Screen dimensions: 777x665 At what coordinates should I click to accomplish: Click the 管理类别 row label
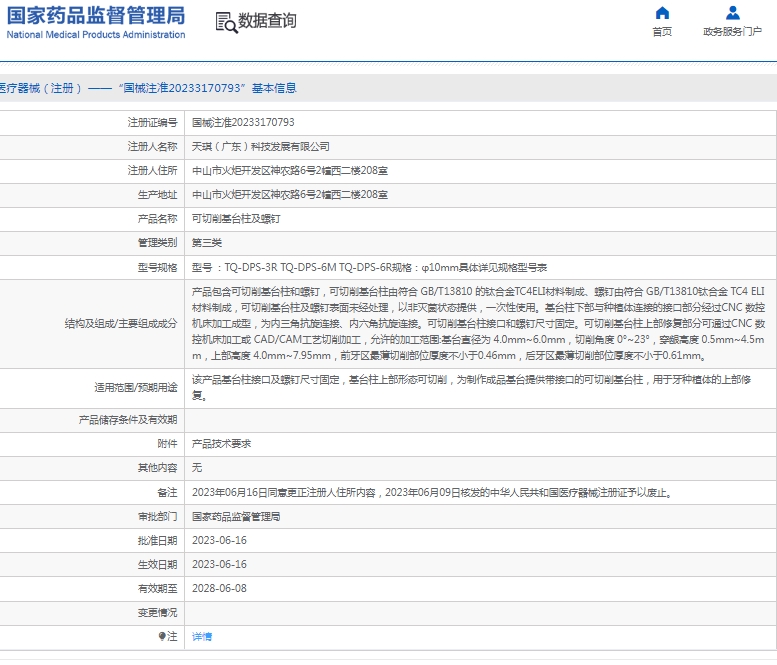click(x=157, y=243)
